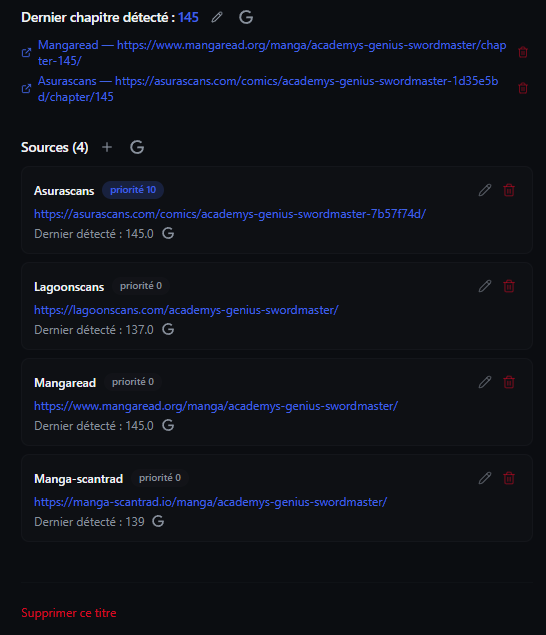Add a new source with plus icon
The height and width of the screenshot is (635, 546).
pyautogui.click(x=107, y=147)
